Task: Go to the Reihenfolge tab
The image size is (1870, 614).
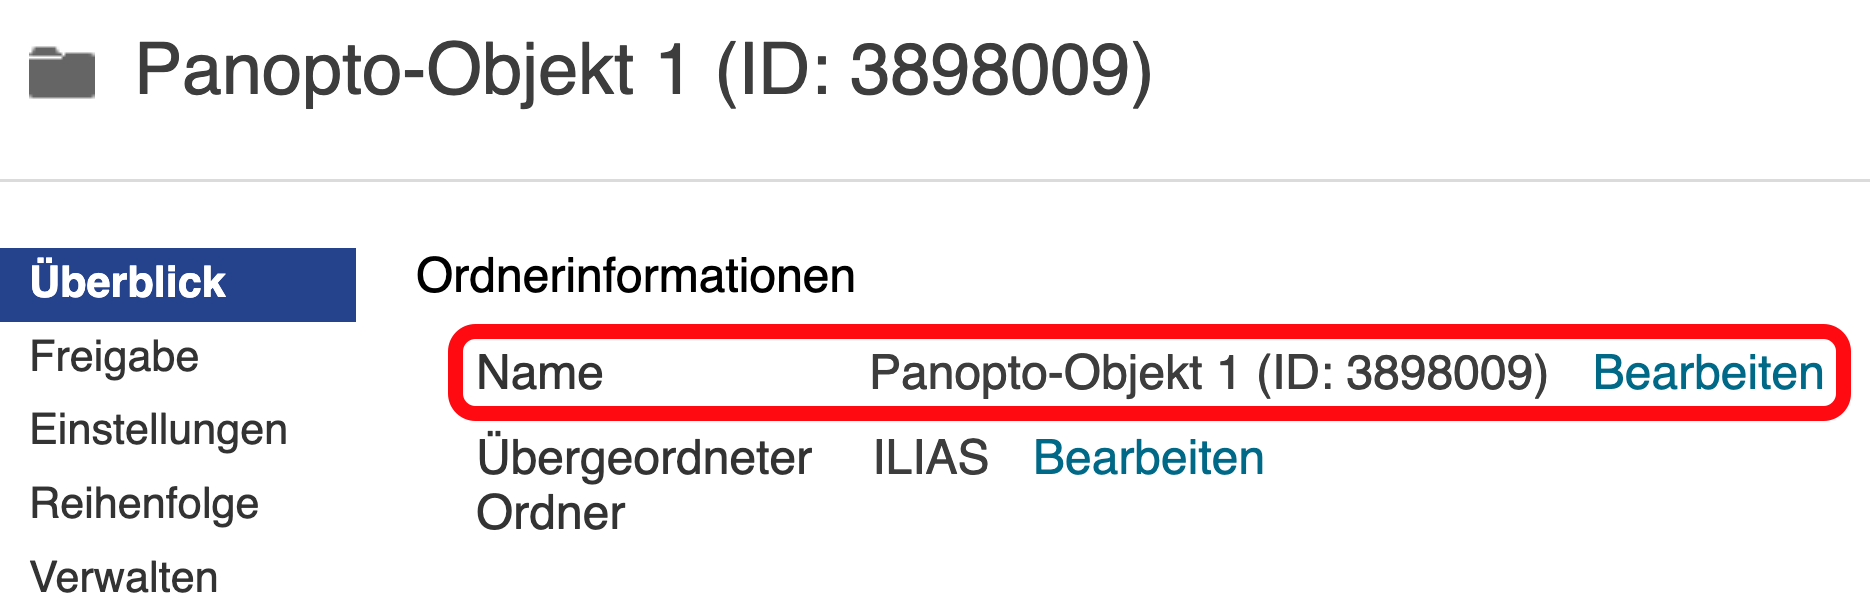Action: tap(145, 504)
